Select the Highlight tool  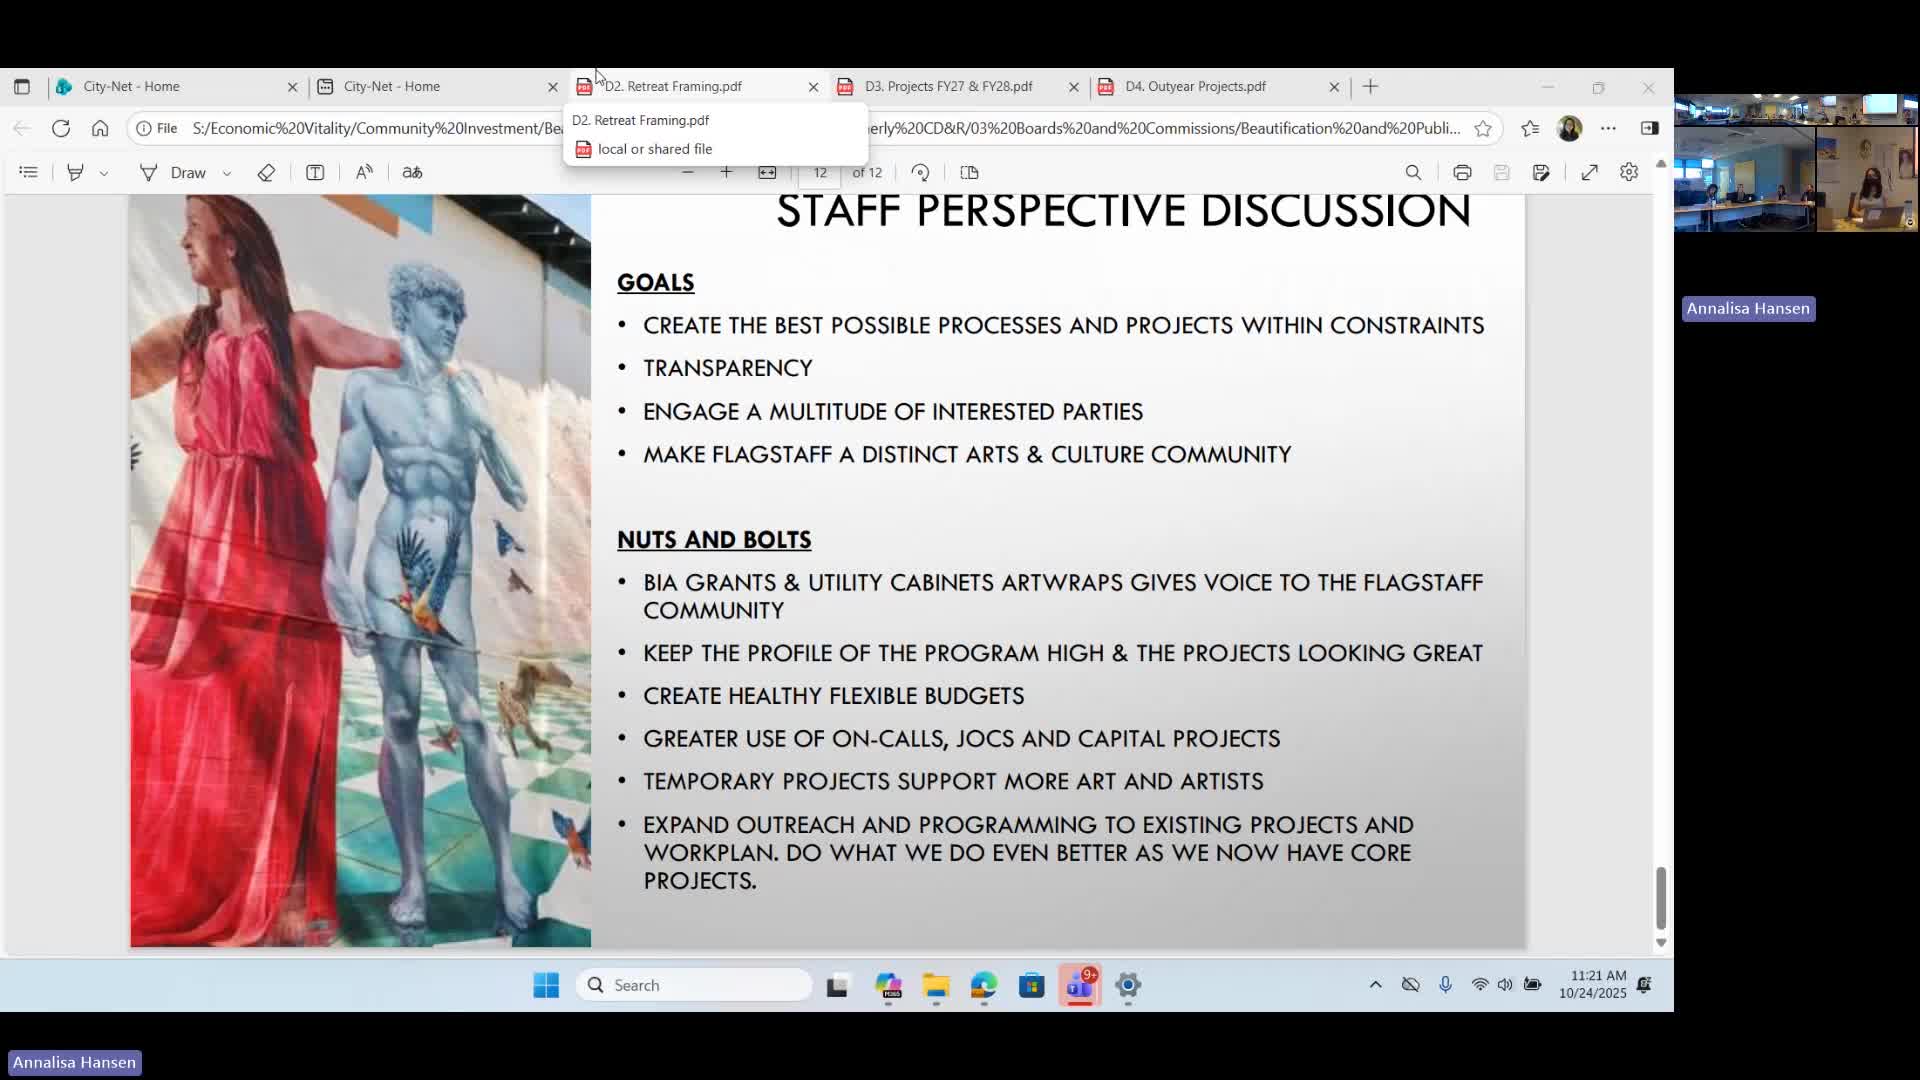pos(75,172)
